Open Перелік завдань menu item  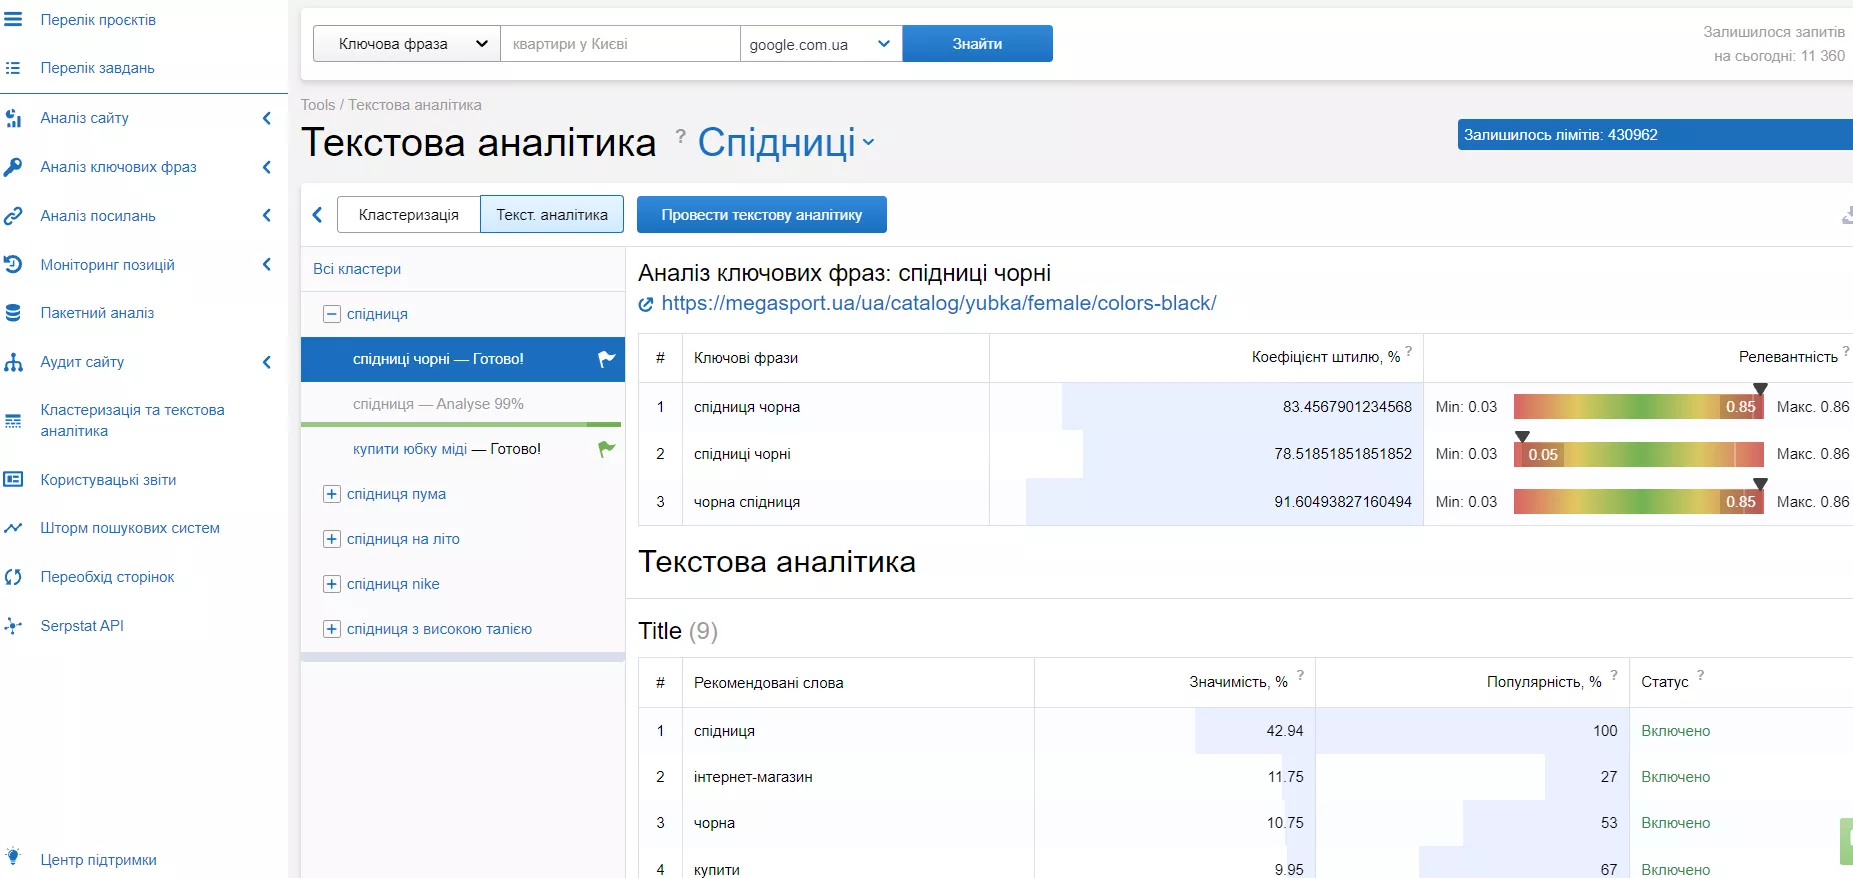click(x=98, y=68)
